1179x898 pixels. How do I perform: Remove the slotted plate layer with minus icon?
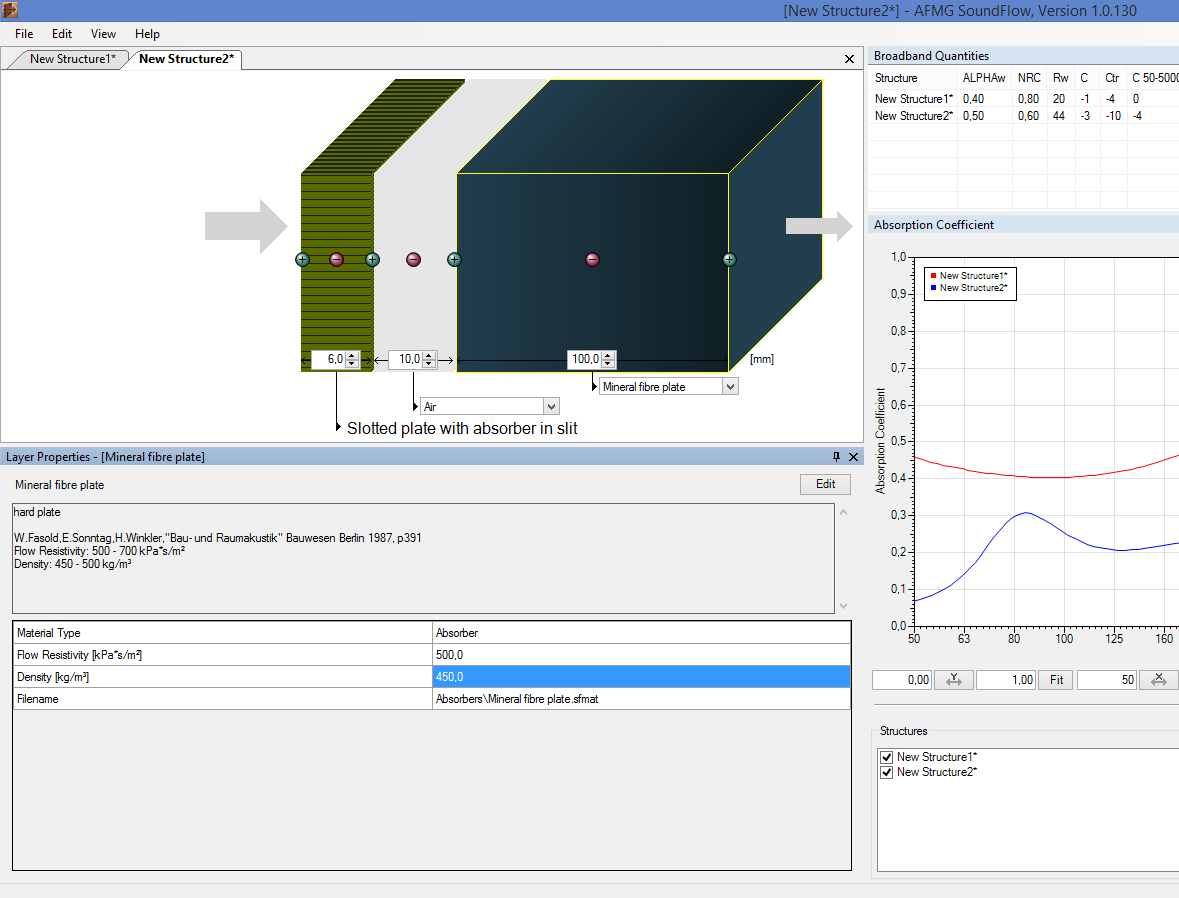tap(336, 259)
